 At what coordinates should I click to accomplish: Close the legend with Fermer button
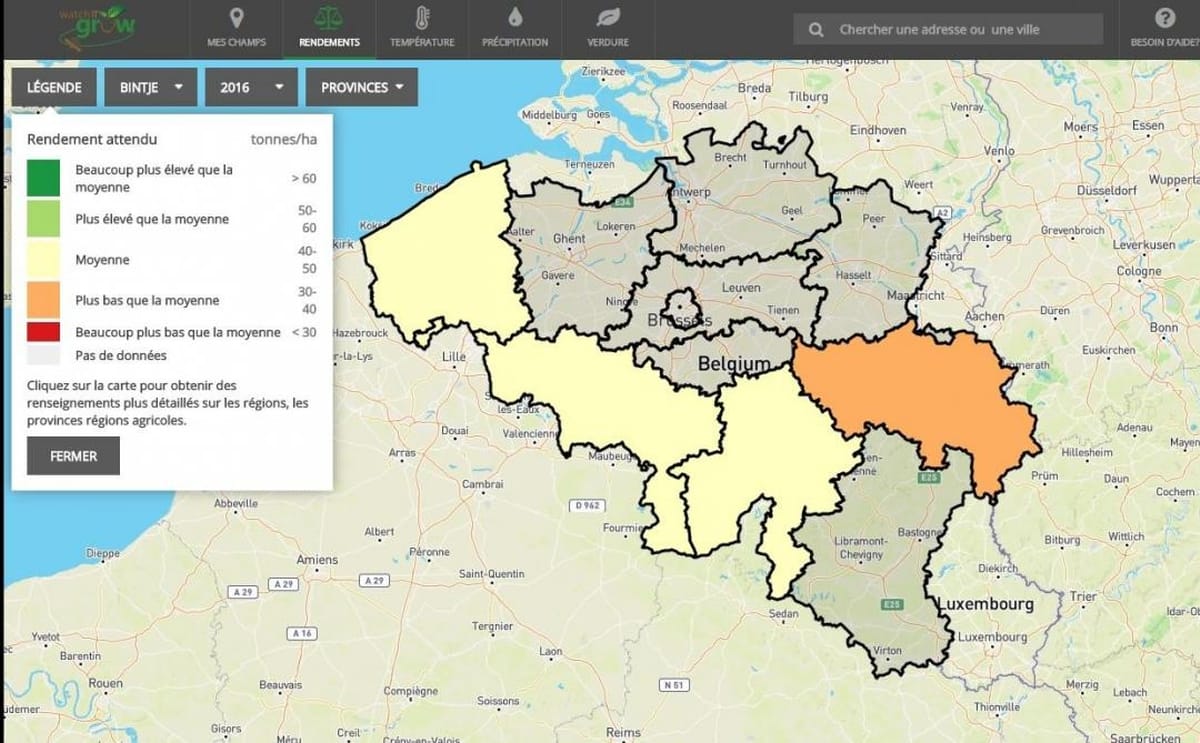click(x=73, y=456)
